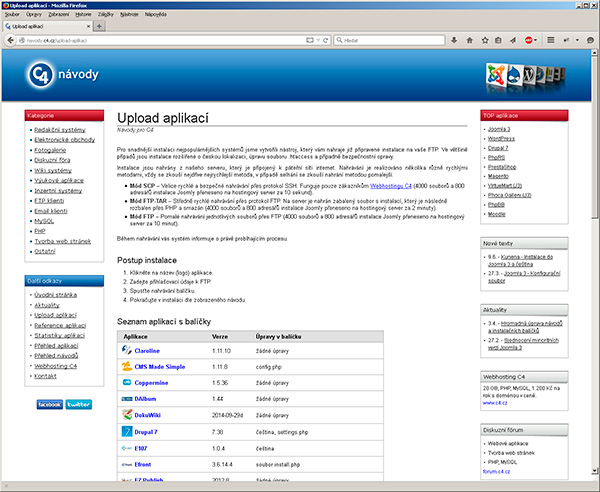
Task: Open the Moodle link in TOP aplikace
Action: coord(497,214)
